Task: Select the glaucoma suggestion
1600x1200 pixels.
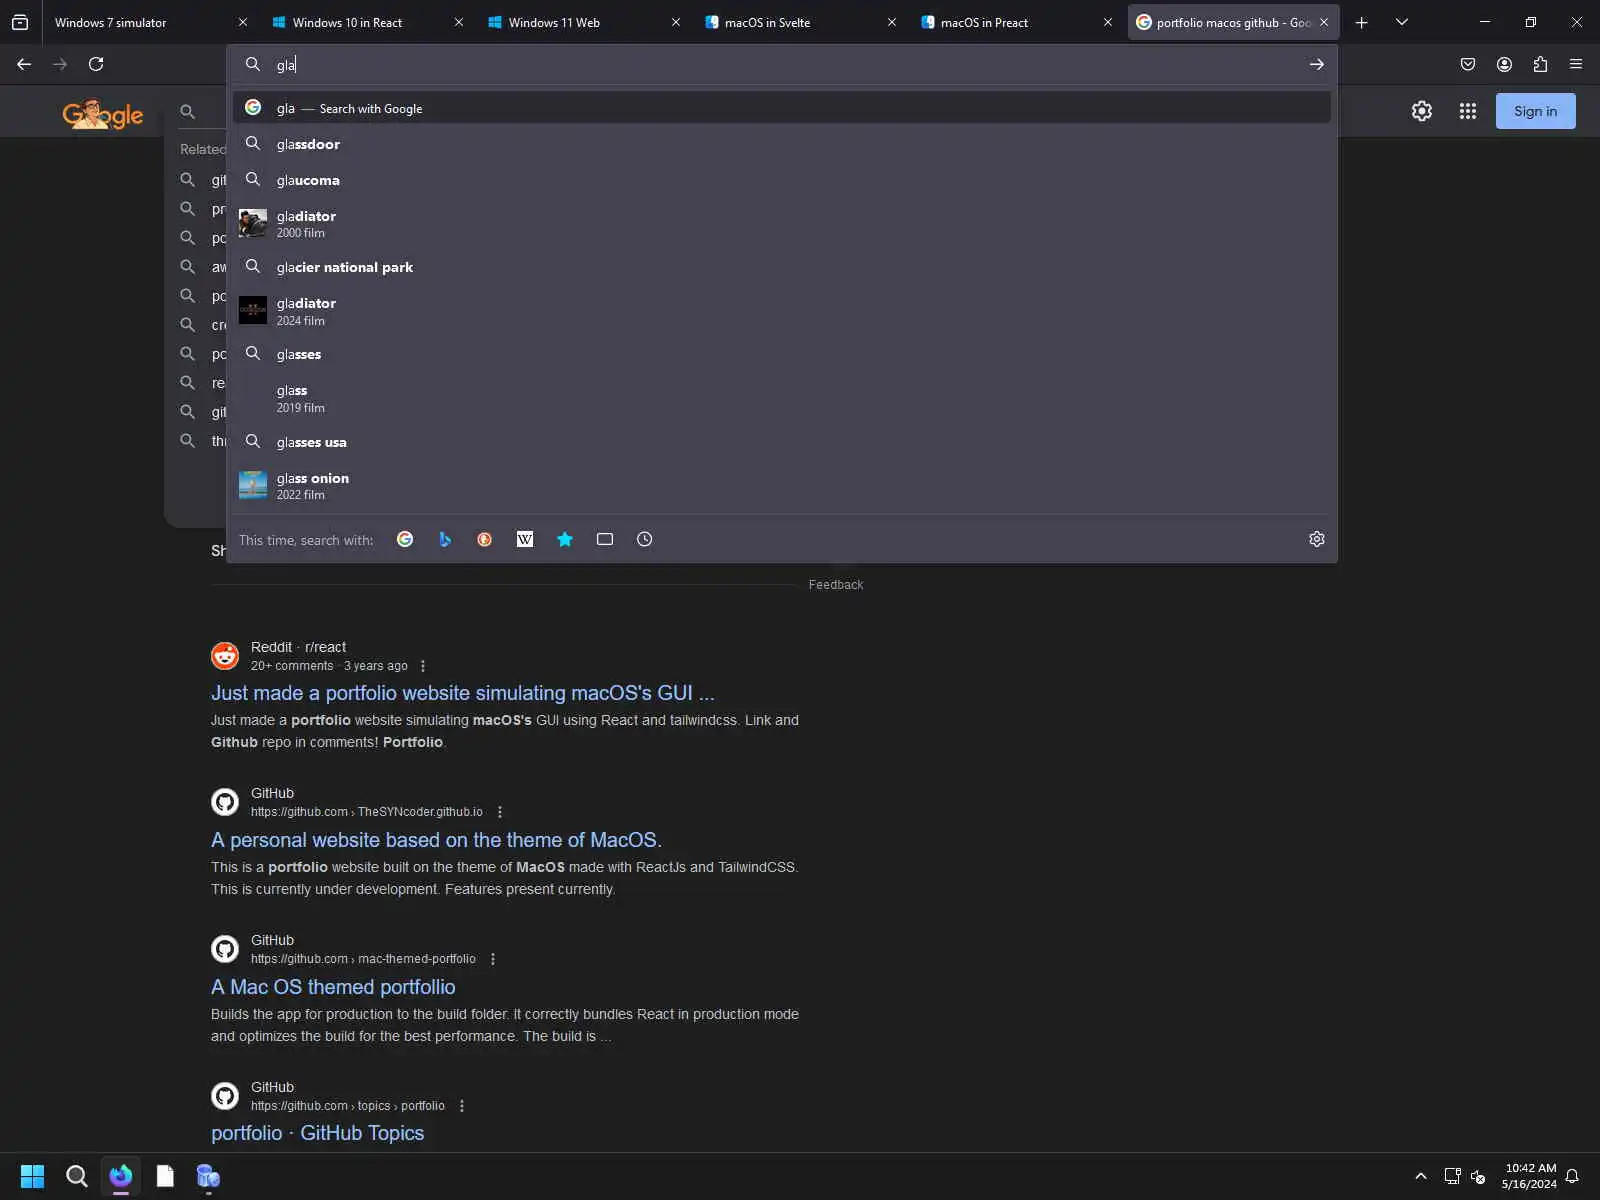Action: tap(782, 180)
